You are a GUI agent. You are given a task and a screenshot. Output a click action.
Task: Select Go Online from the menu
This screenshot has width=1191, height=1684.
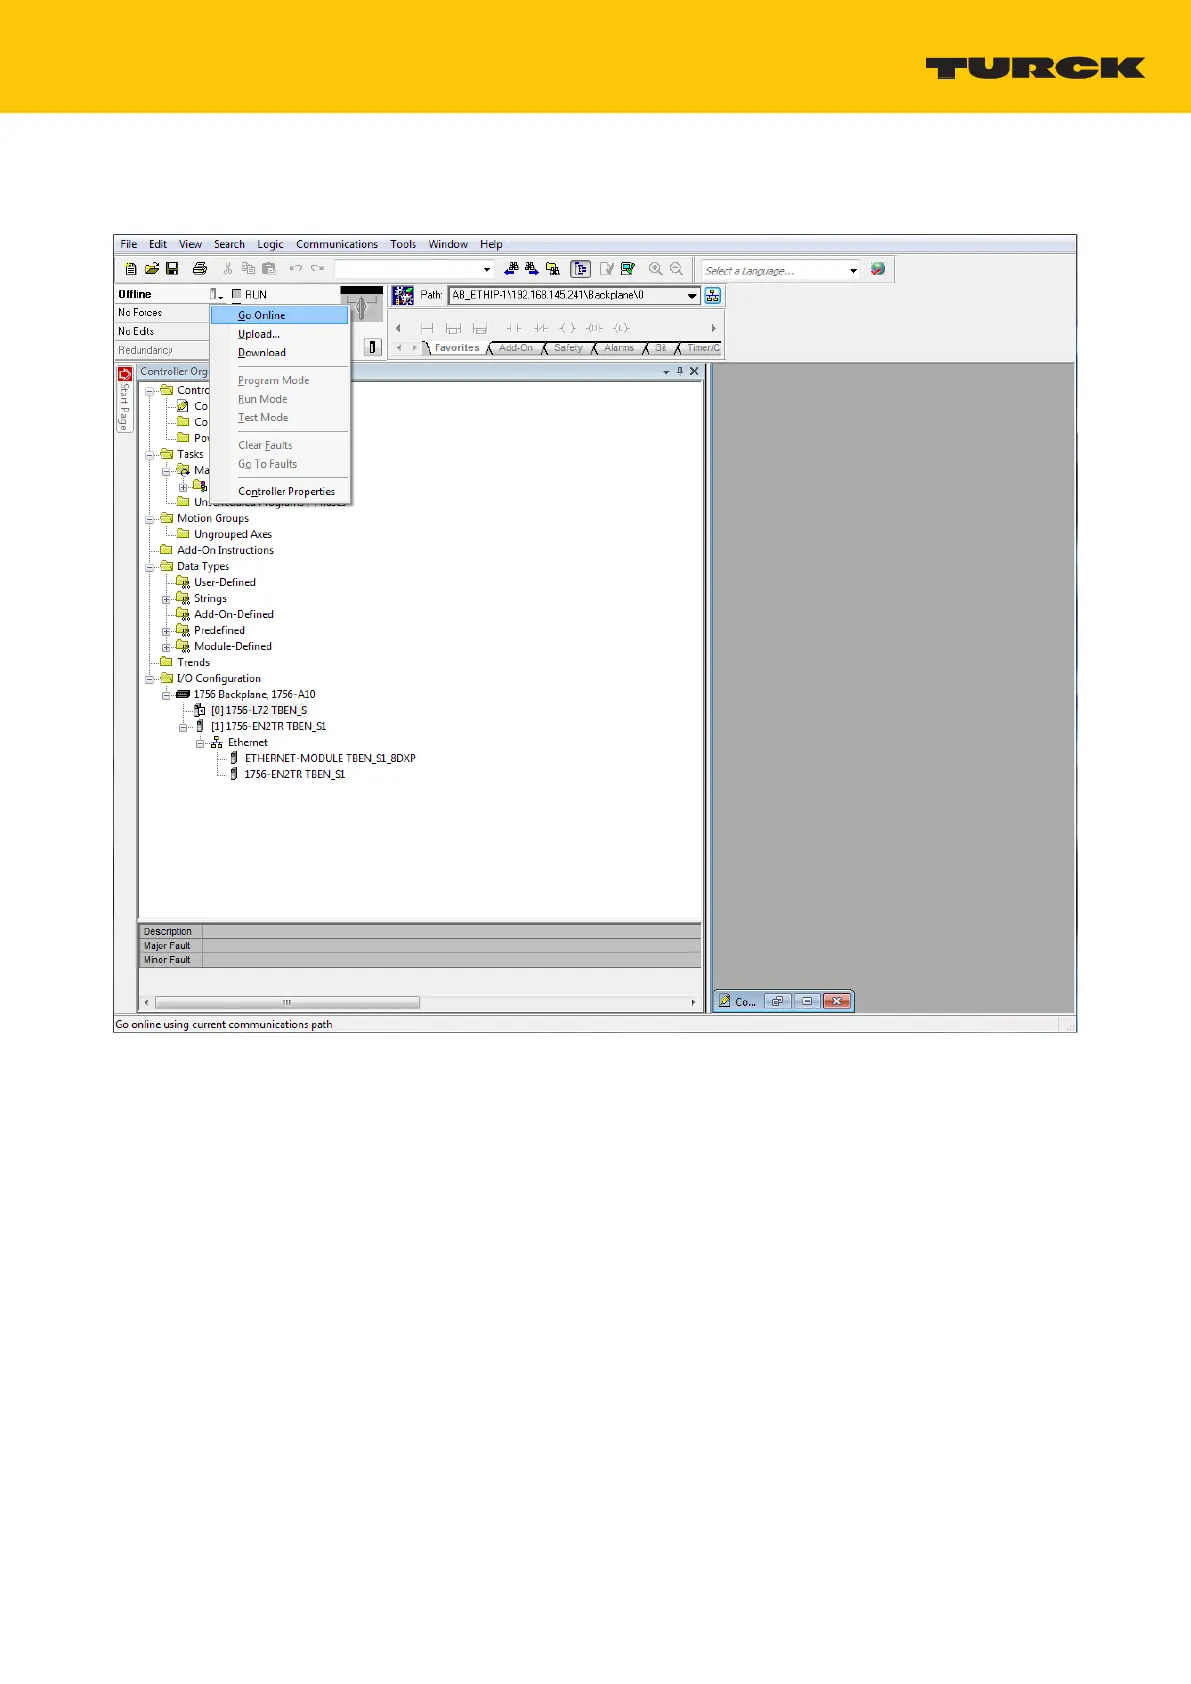[279, 315]
